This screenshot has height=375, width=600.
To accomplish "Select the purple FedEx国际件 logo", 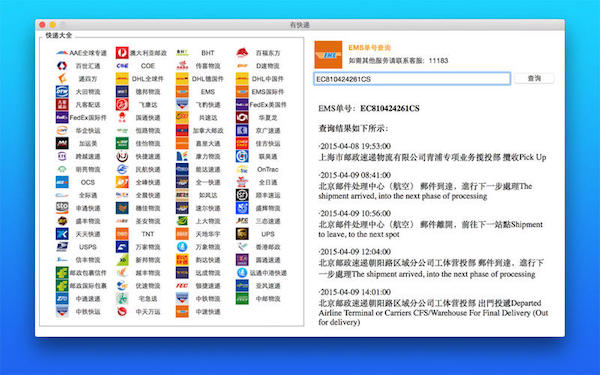I will 62,117.
